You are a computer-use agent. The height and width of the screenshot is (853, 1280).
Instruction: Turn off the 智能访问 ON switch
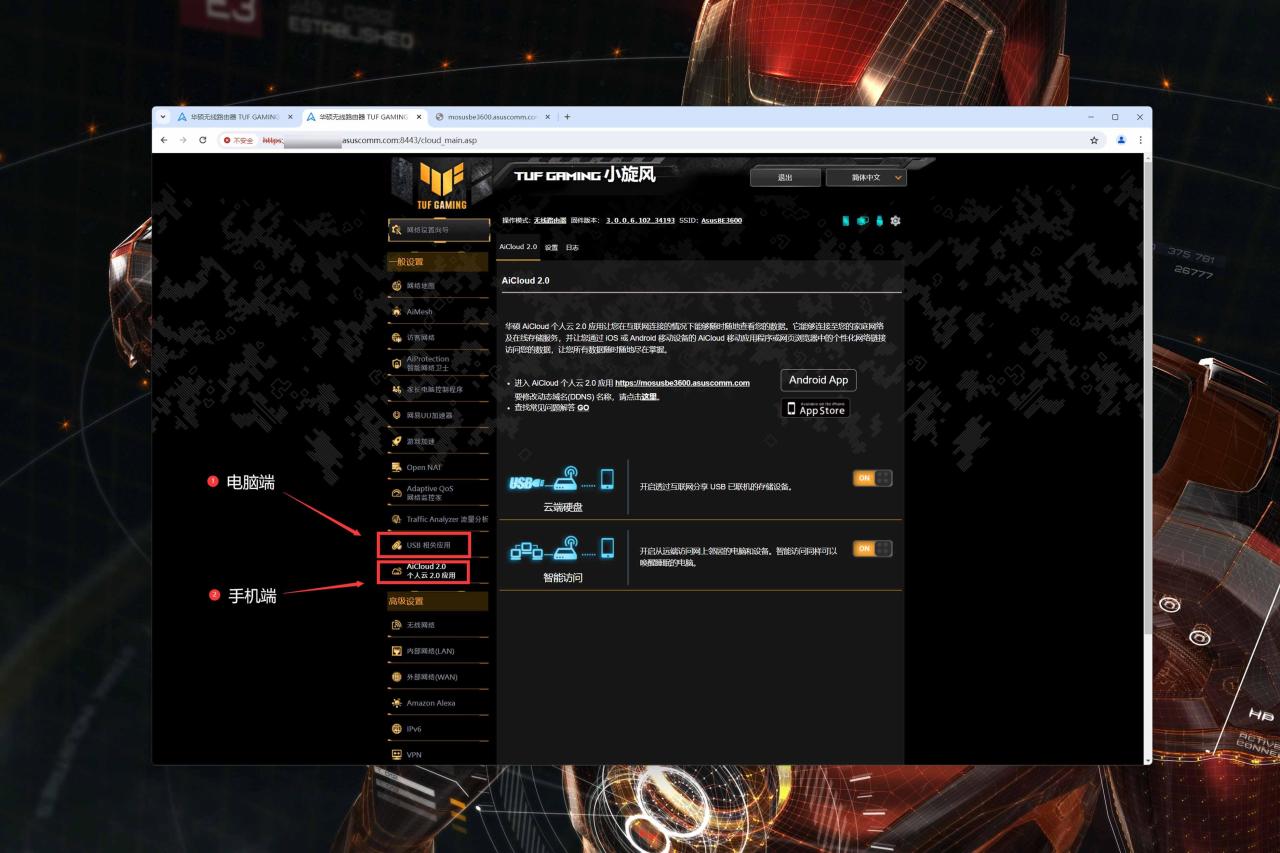872,548
